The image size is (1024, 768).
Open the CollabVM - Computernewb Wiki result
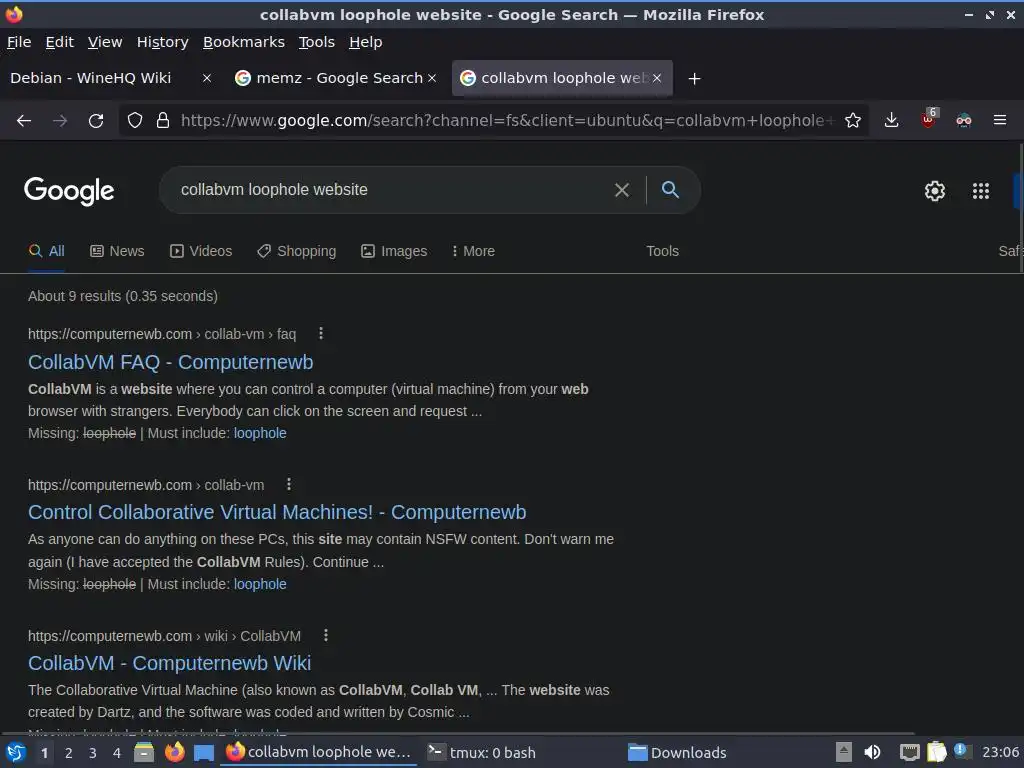(169, 664)
